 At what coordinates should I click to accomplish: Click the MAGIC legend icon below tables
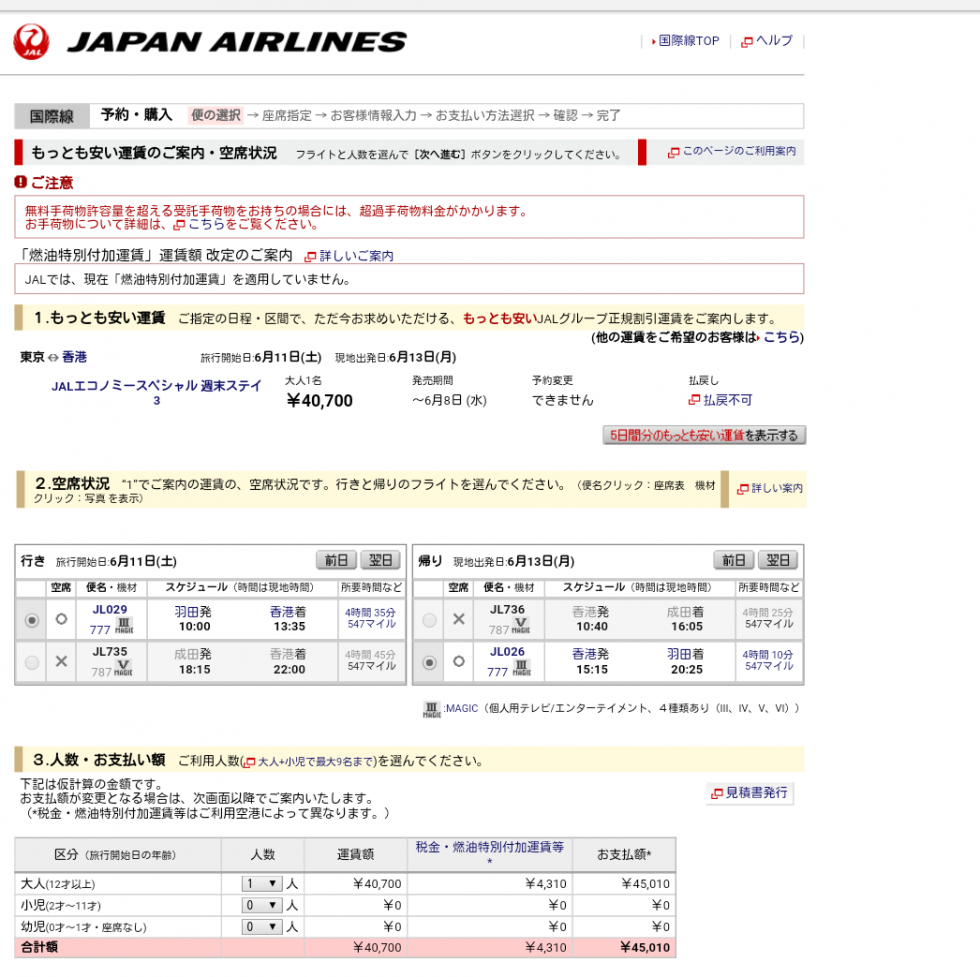432,710
